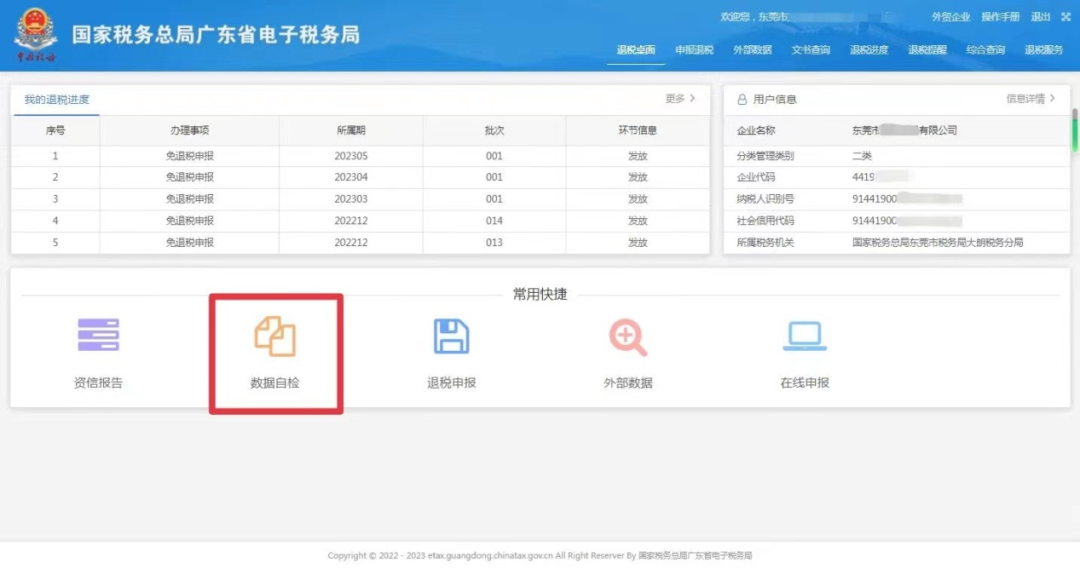Click the batch cell 014
The width and height of the screenshot is (1080, 569).
[494, 220]
